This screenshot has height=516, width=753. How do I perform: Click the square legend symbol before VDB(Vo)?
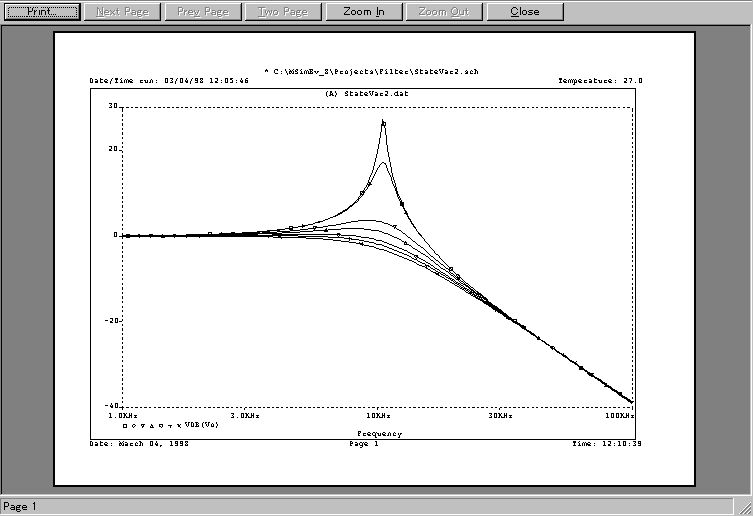(124, 425)
